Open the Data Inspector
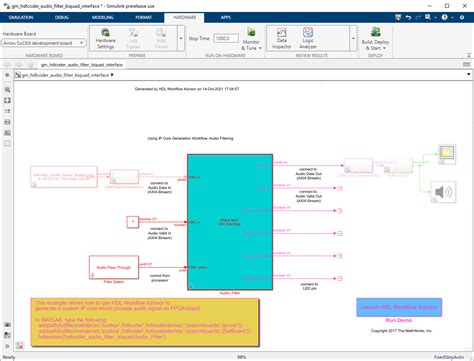 [x=282, y=38]
